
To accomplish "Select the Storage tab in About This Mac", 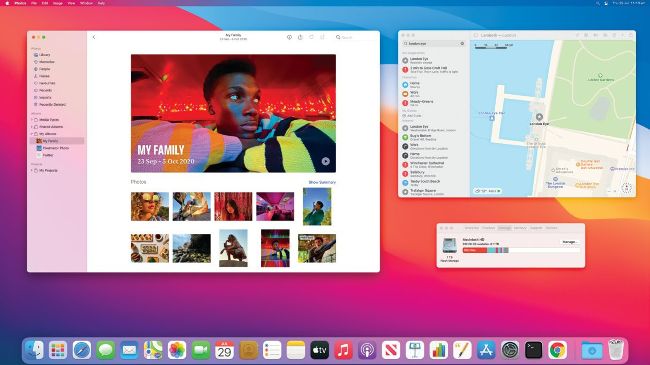I will point(504,228).
